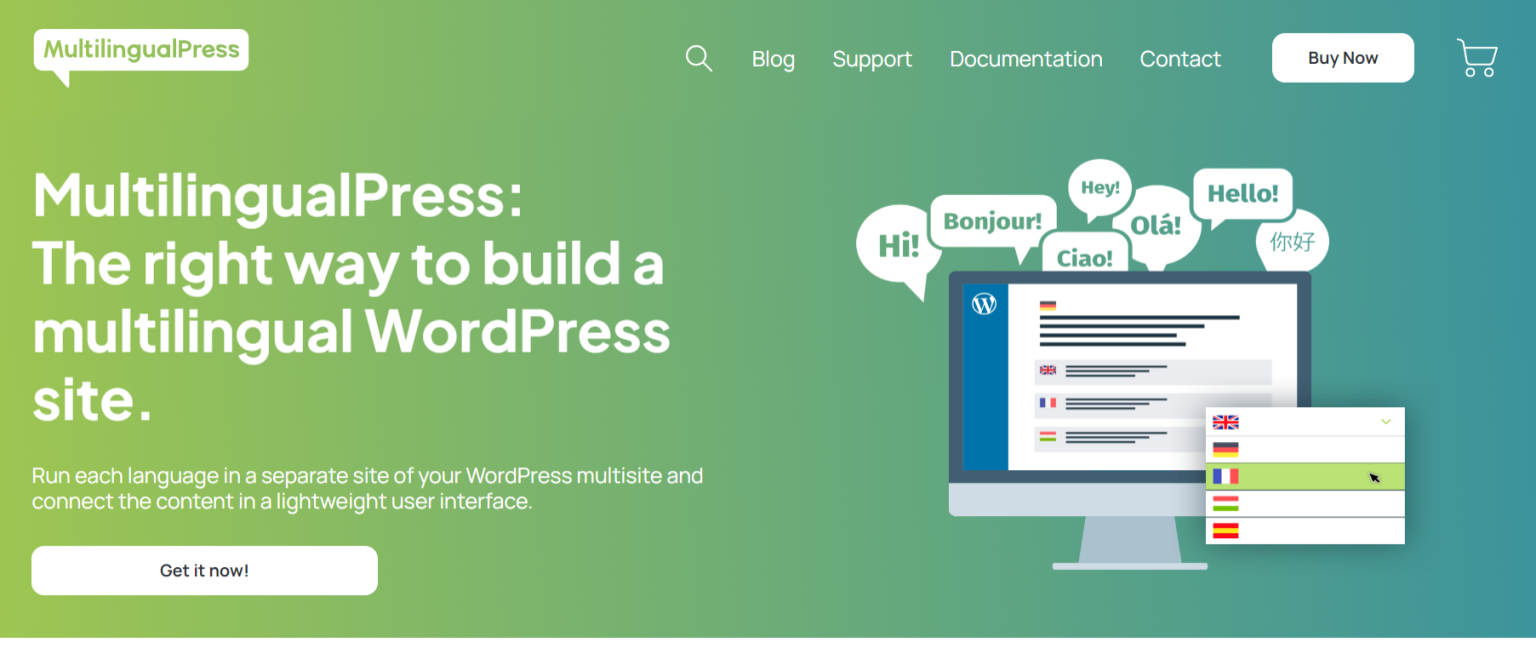
Task: Click the MultilingualPress logo
Action: 140,48
